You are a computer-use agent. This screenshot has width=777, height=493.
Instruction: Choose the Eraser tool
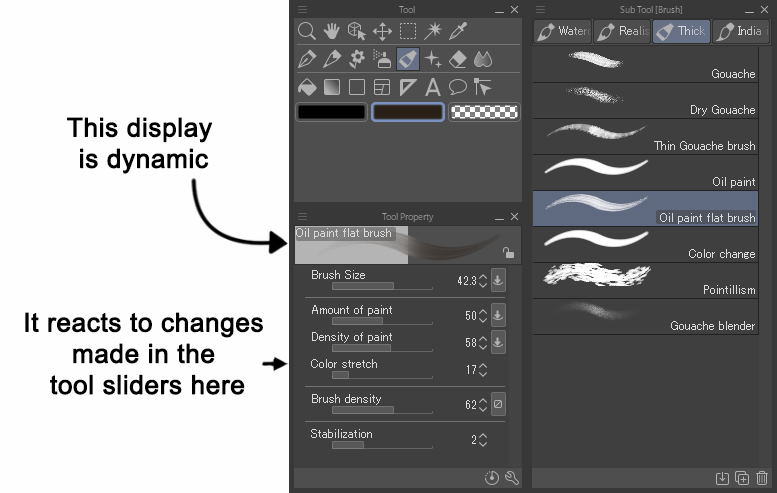click(x=458, y=59)
